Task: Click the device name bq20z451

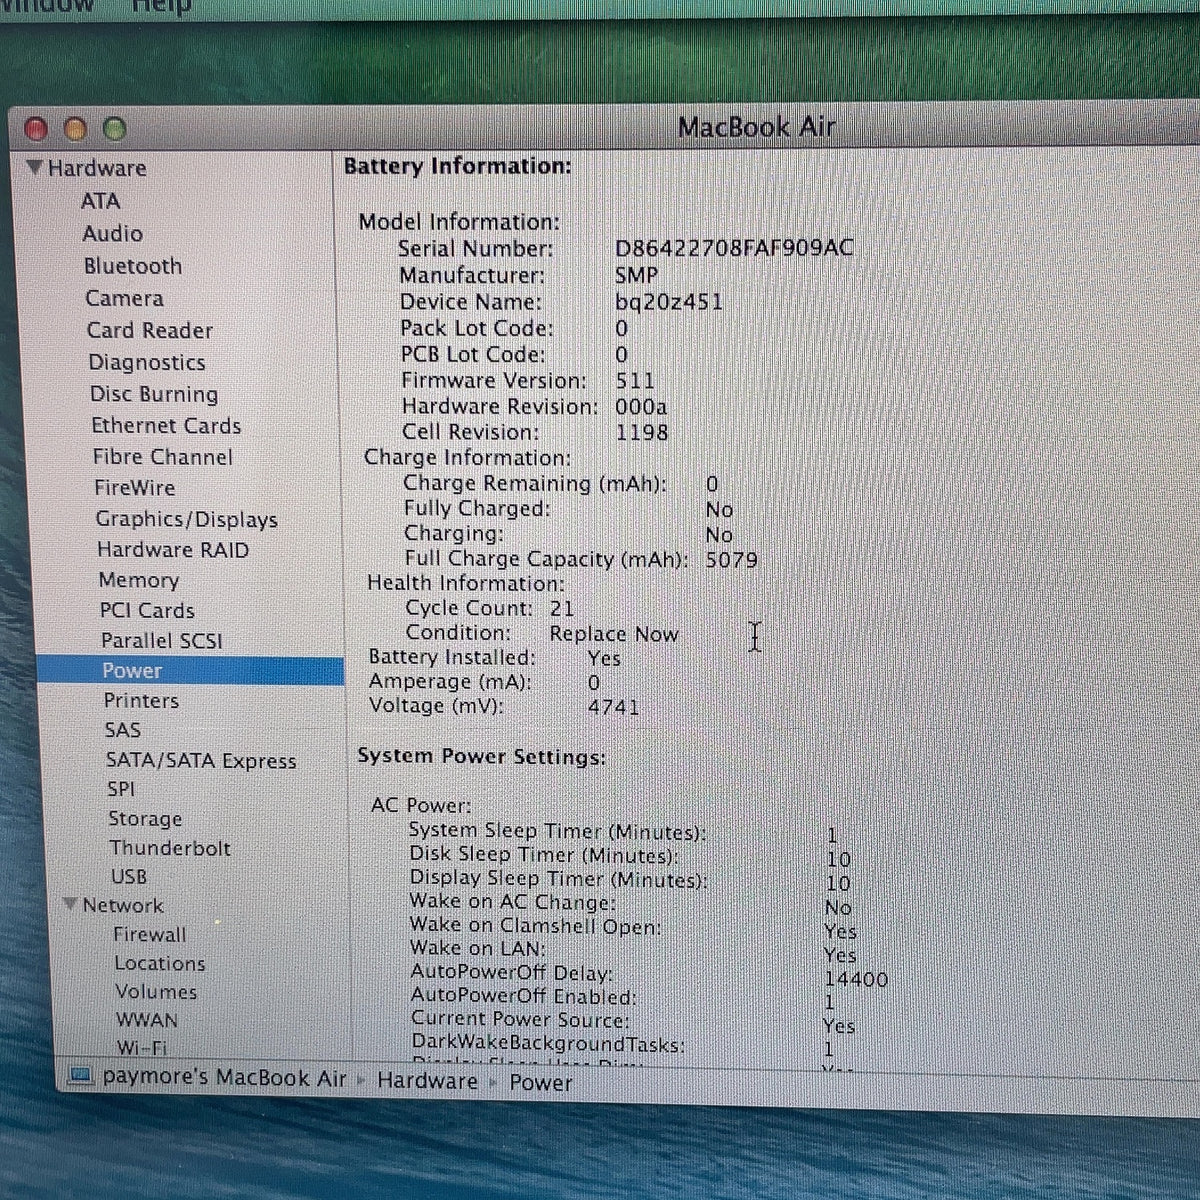Action: [668, 302]
